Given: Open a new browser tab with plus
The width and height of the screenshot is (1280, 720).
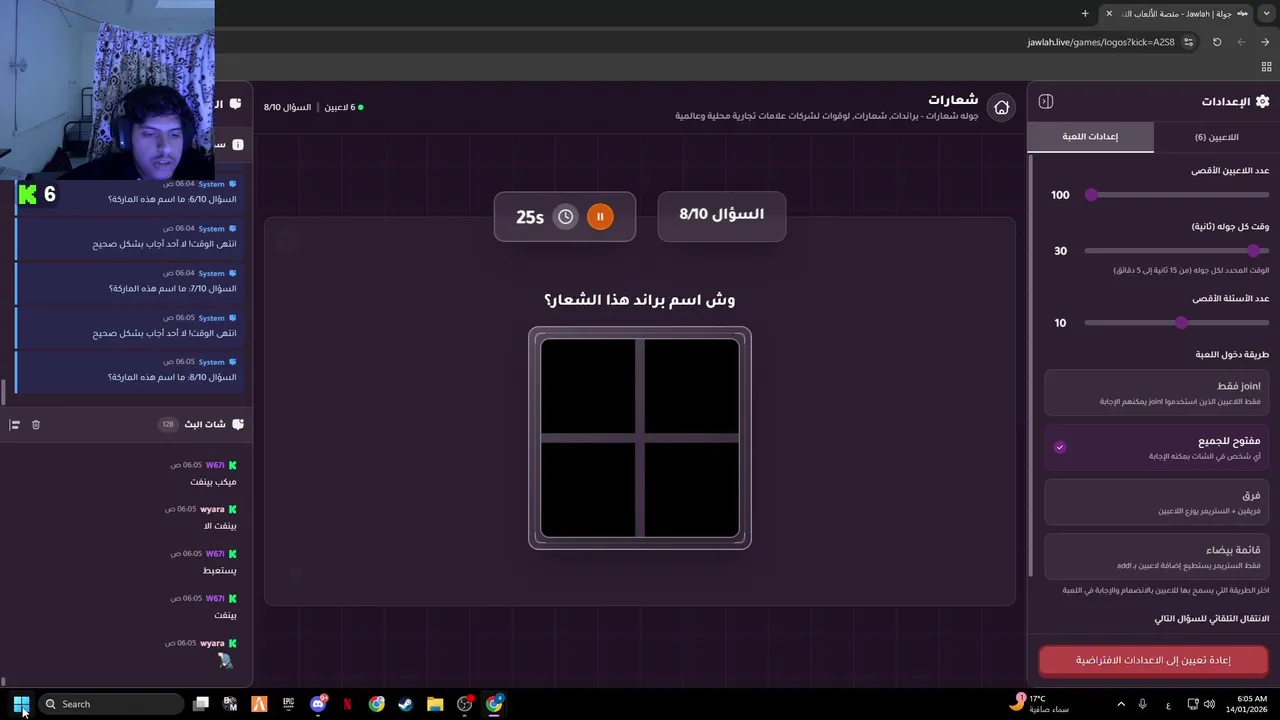Looking at the screenshot, I should coord(1085,13).
